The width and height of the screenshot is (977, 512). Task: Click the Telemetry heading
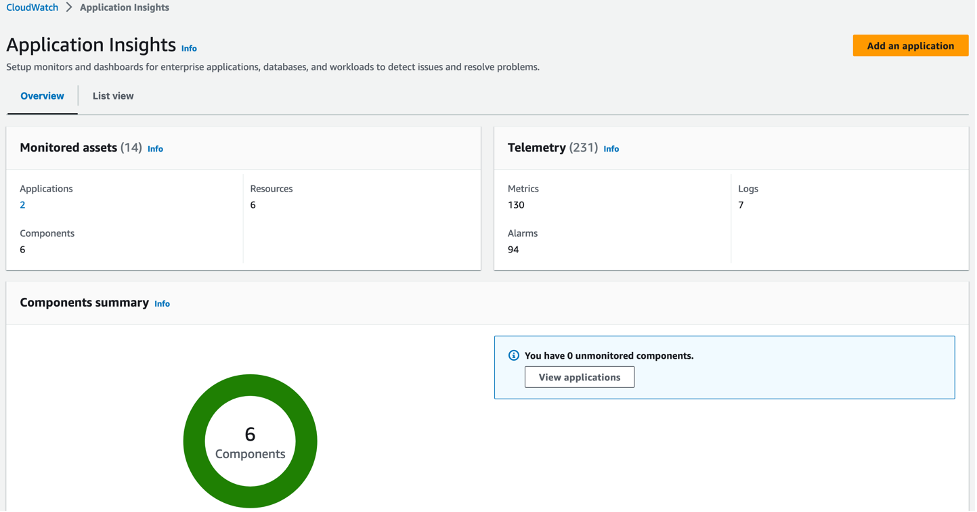point(536,148)
